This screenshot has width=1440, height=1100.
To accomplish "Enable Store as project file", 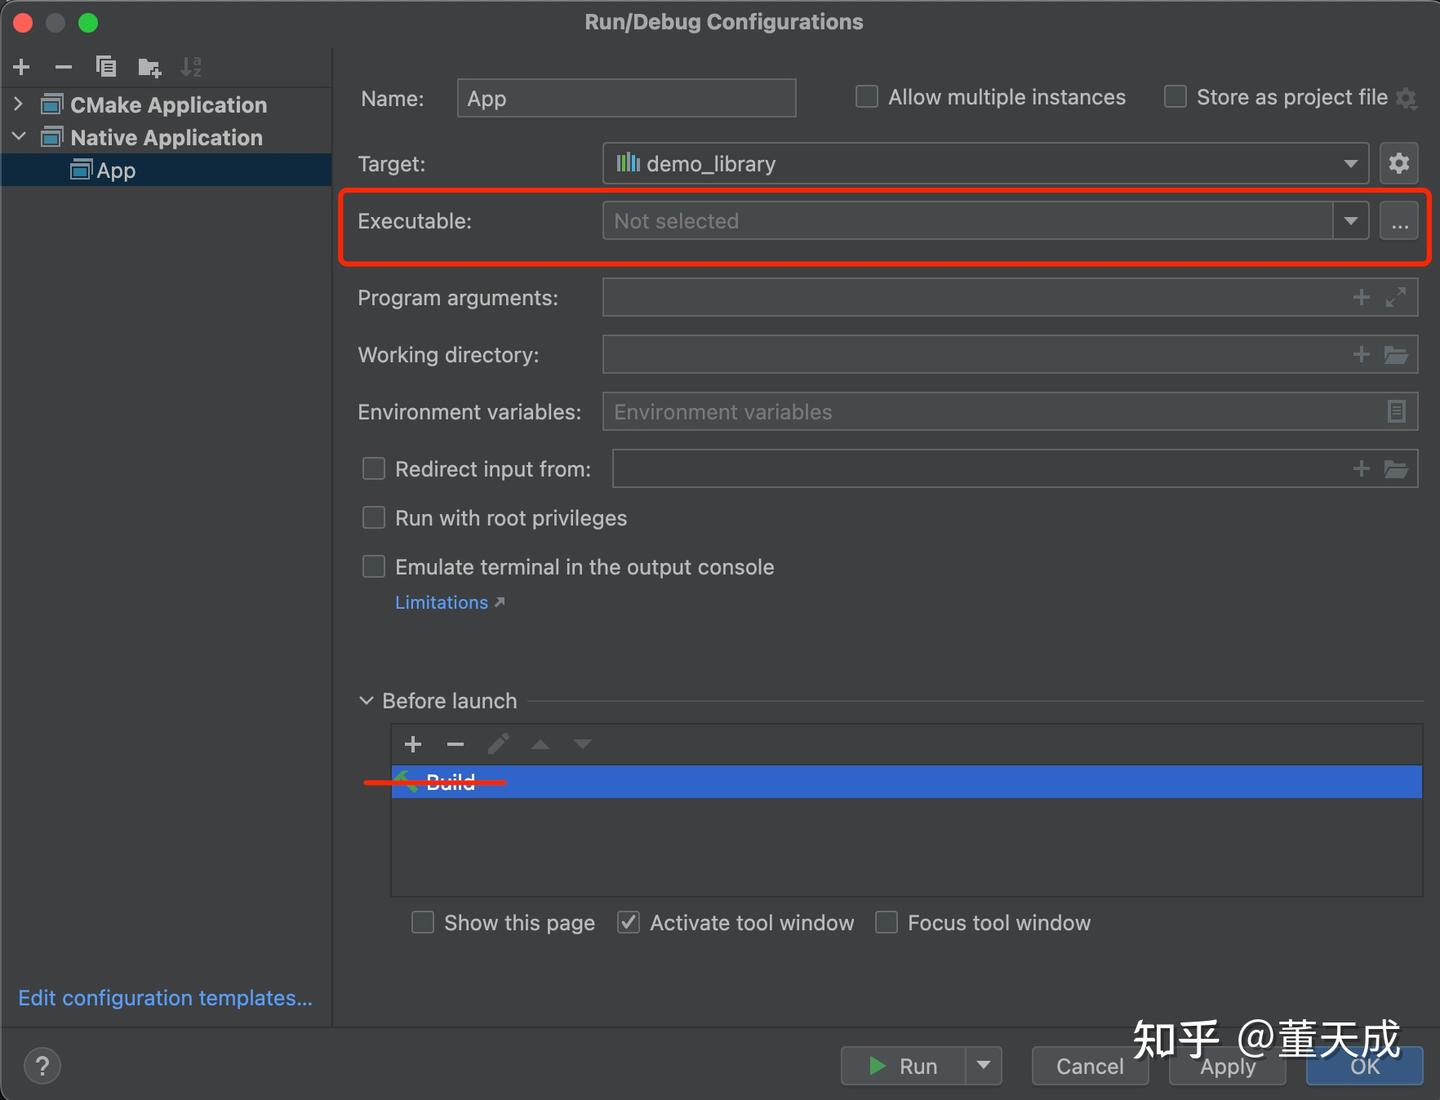I will coord(1175,97).
